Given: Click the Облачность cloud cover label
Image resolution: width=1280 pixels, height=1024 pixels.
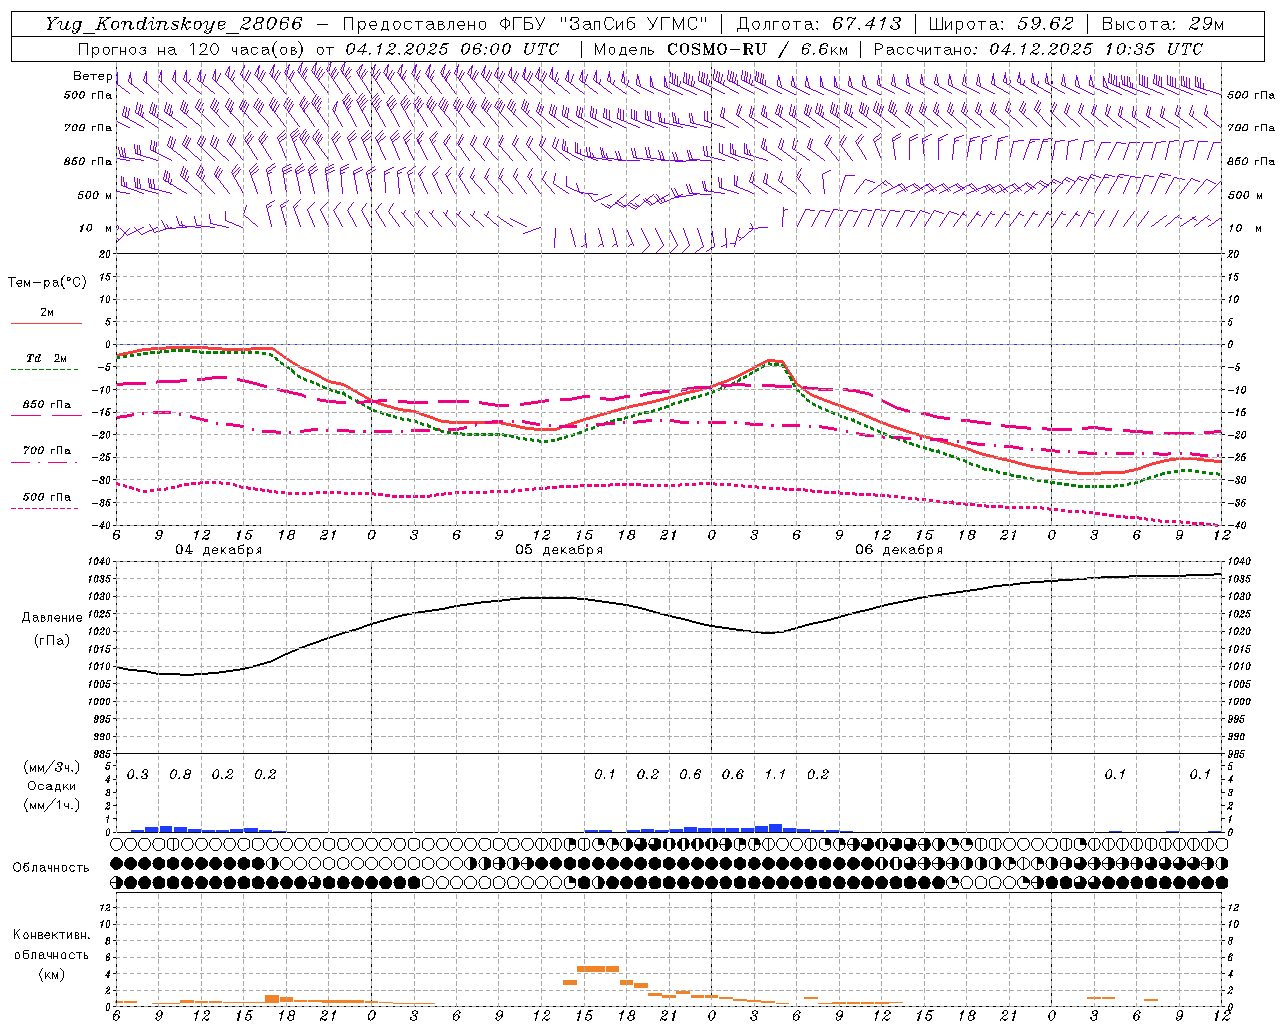Looking at the screenshot, I should [51, 867].
